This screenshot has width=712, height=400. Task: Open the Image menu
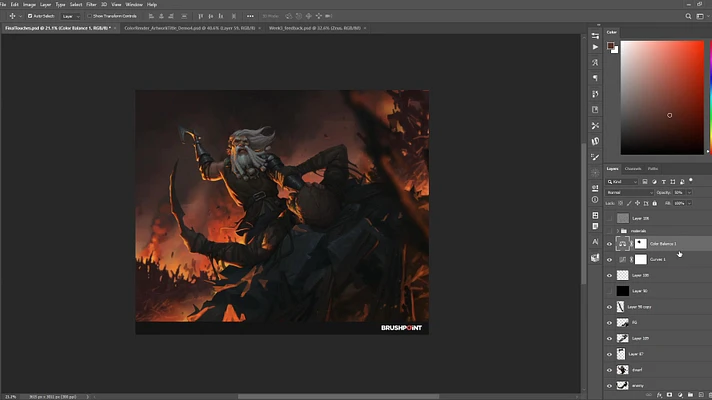pyautogui.click(x=29, y=5)
